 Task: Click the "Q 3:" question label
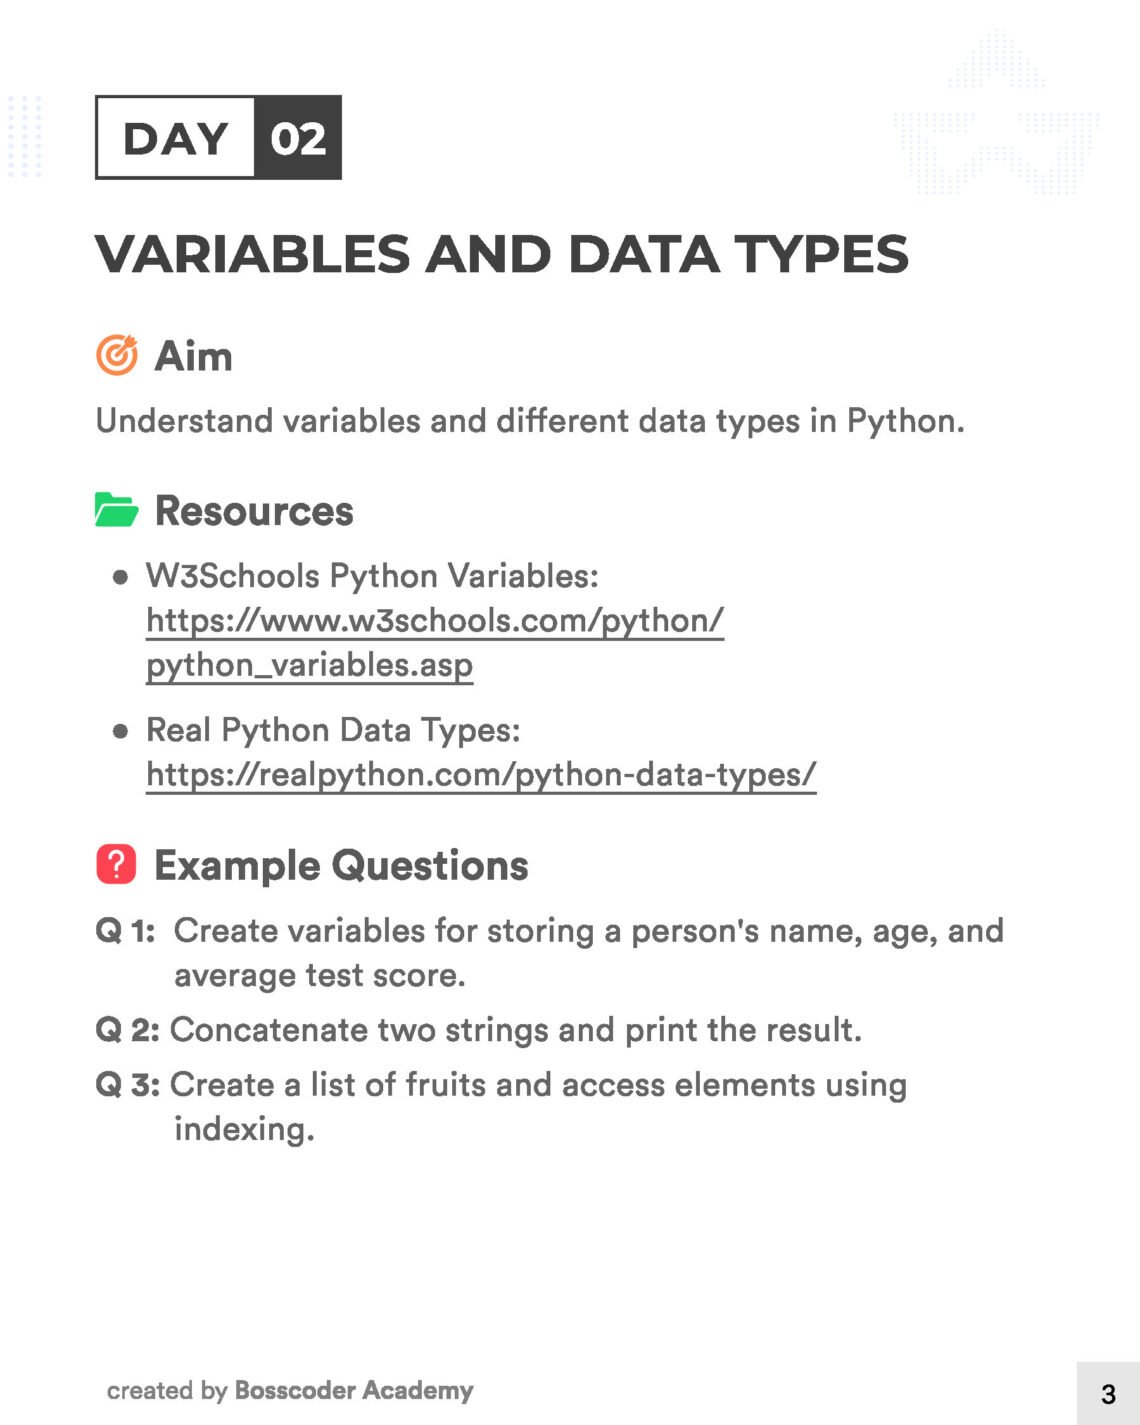click(127, 1085)
